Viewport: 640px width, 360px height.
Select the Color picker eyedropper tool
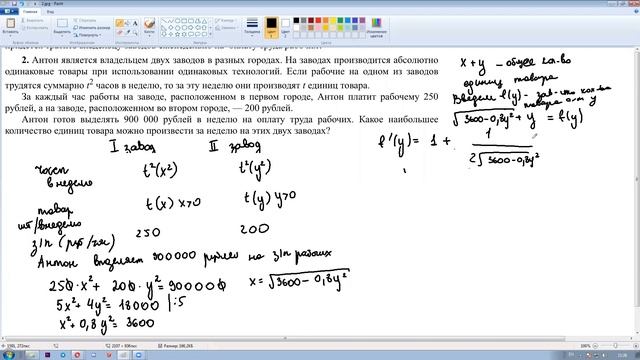point(127,32)
